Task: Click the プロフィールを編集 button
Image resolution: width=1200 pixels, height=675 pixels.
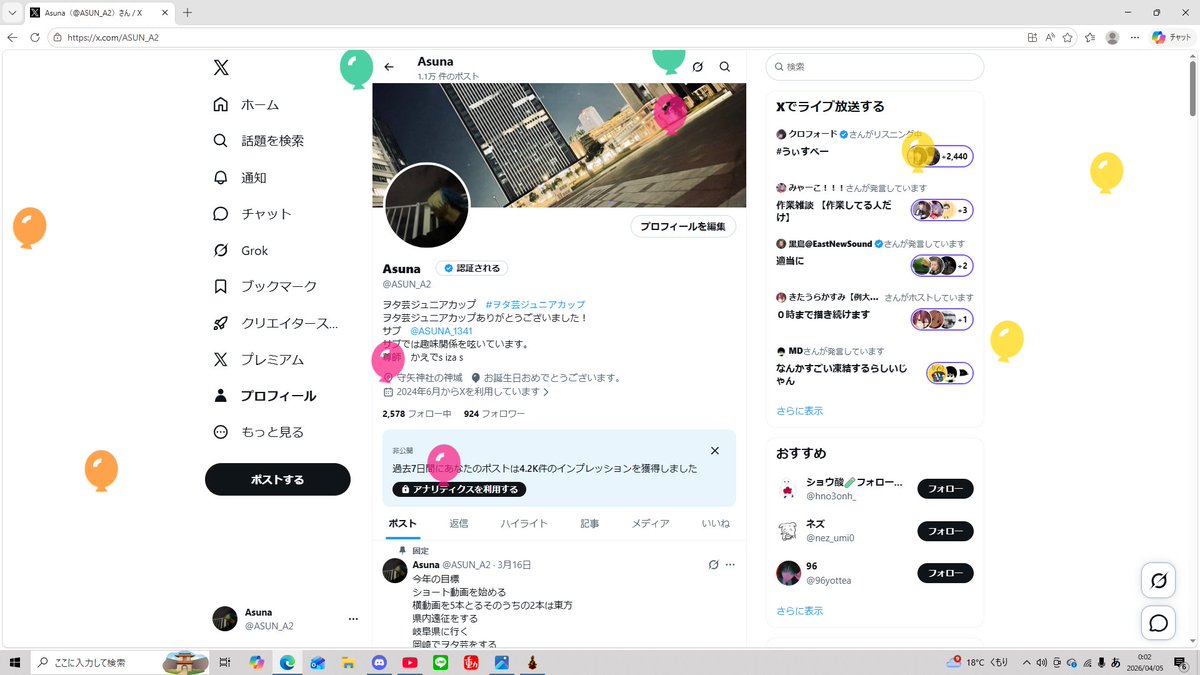Action: tap(683, 226)
